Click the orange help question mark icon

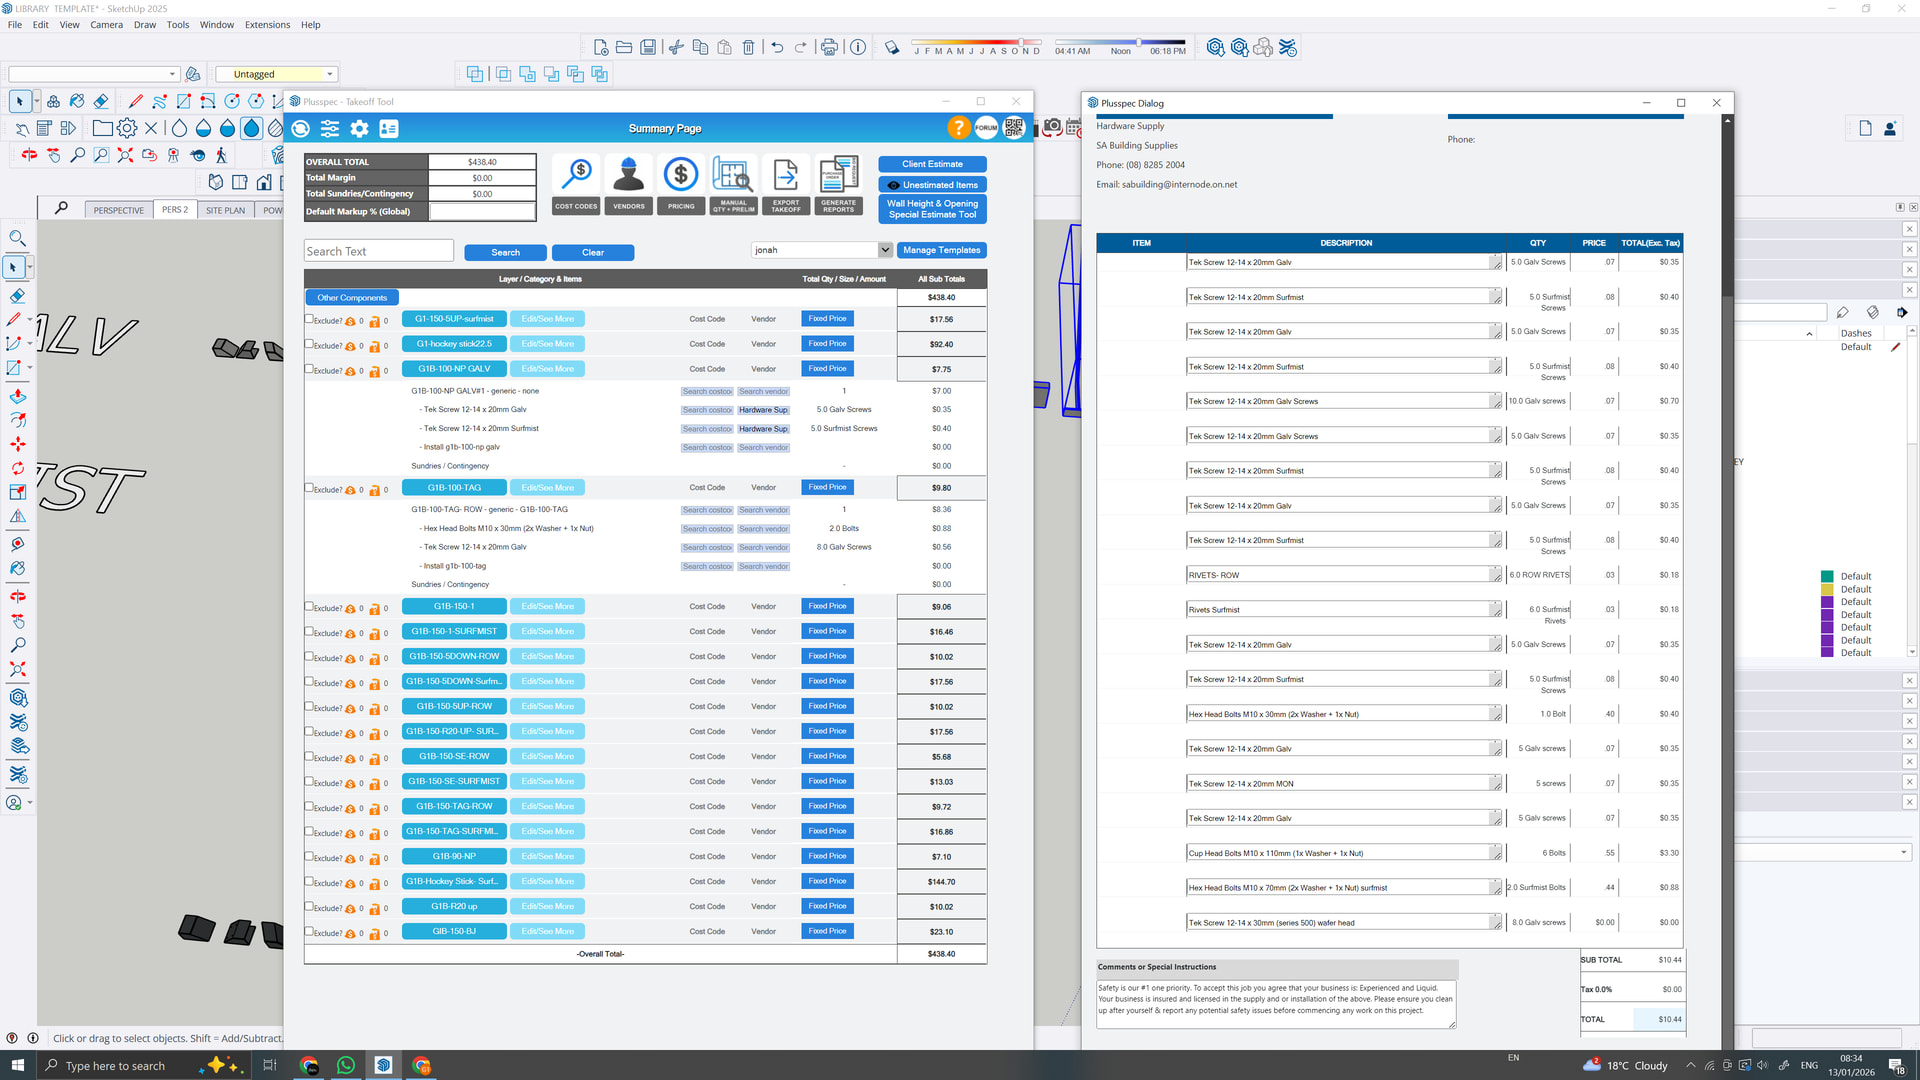point(958,128)
